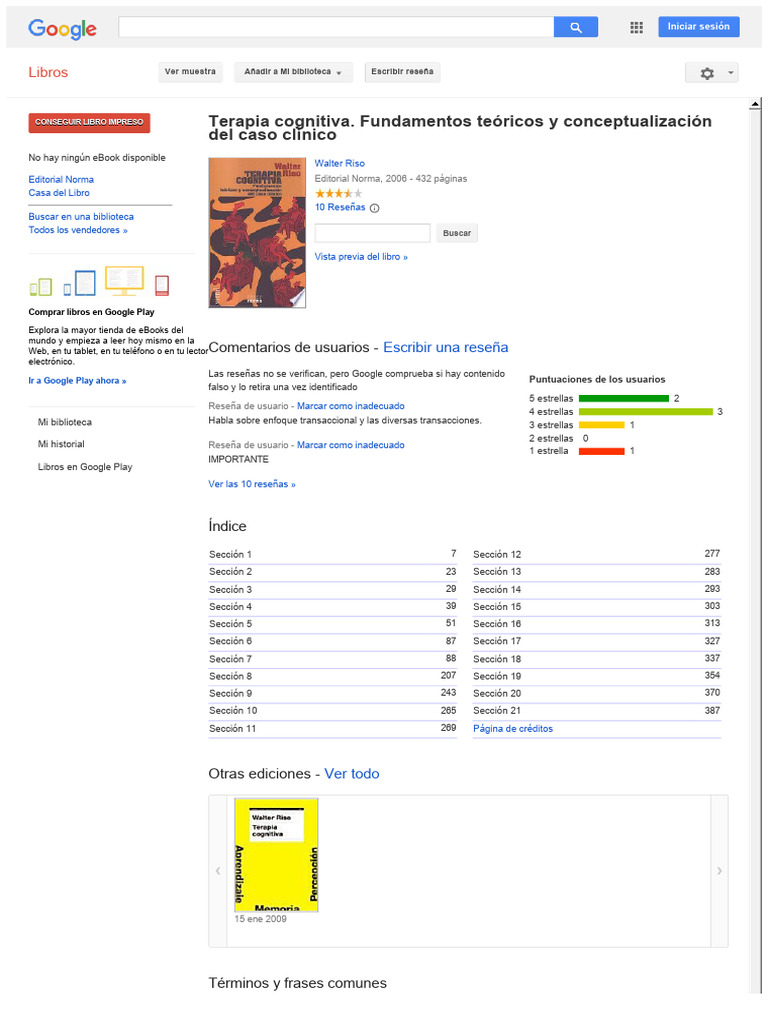Open the yellow 2009 edition cover
Viewport: 768px width, 1024px height.
(x=276, y=854)
